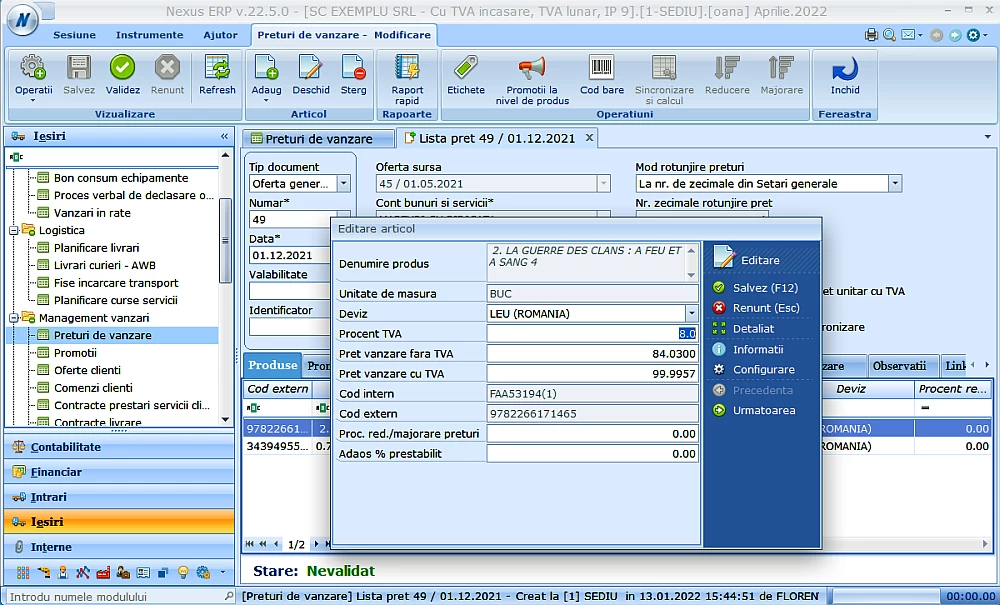
Task: Apply a Majorare with its toolbar icon
Action: point(782,75)
